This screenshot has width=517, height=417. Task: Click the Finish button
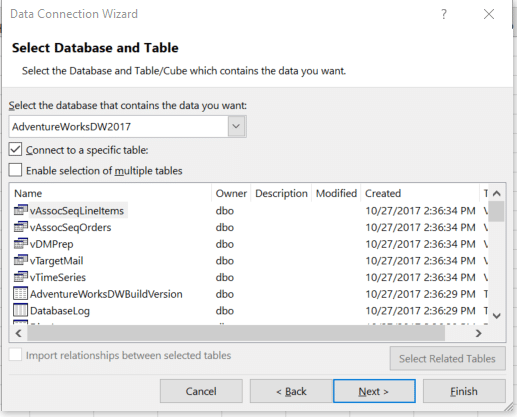coord(464,391)
